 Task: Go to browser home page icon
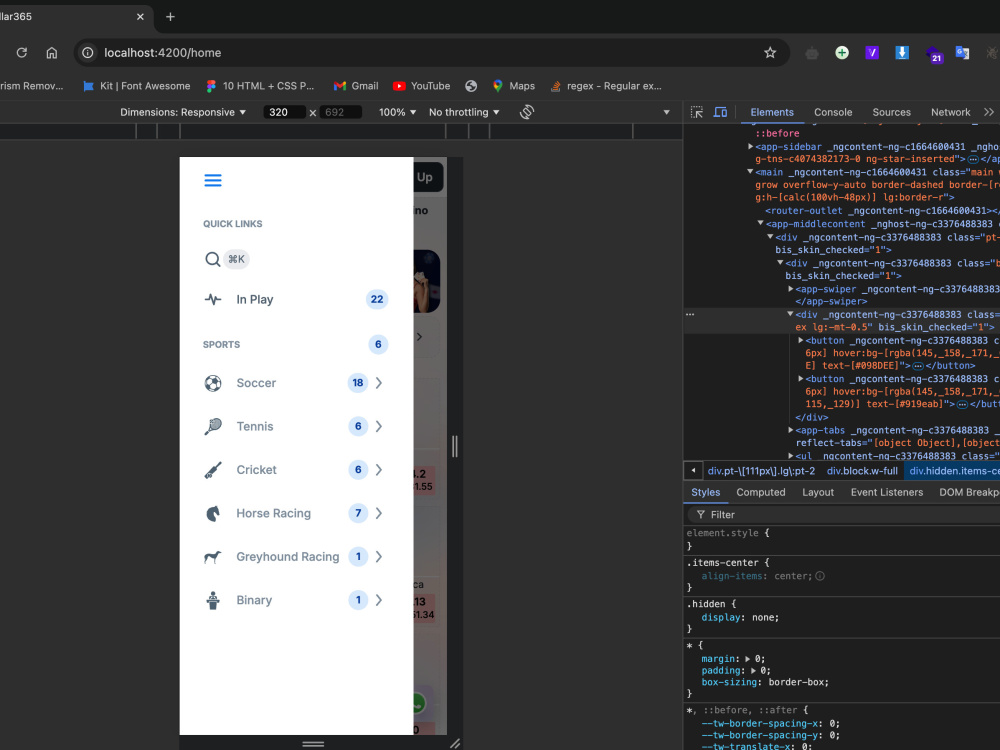point(52,53)
